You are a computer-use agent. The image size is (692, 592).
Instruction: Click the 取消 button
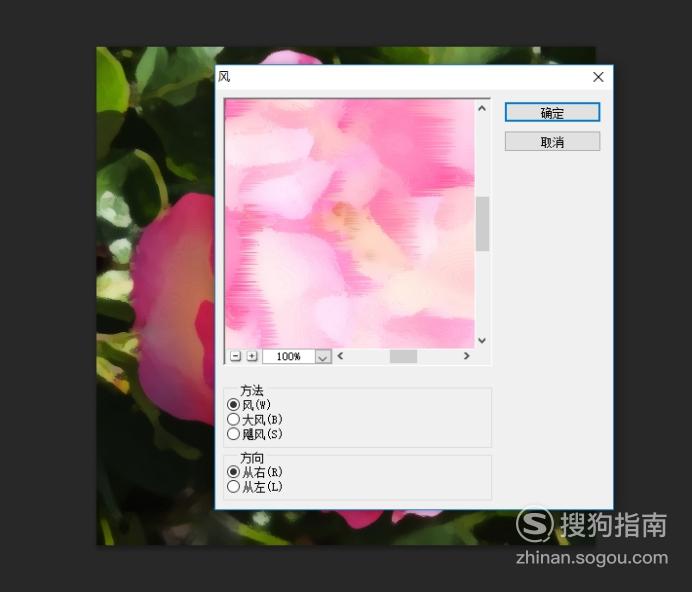552,142
